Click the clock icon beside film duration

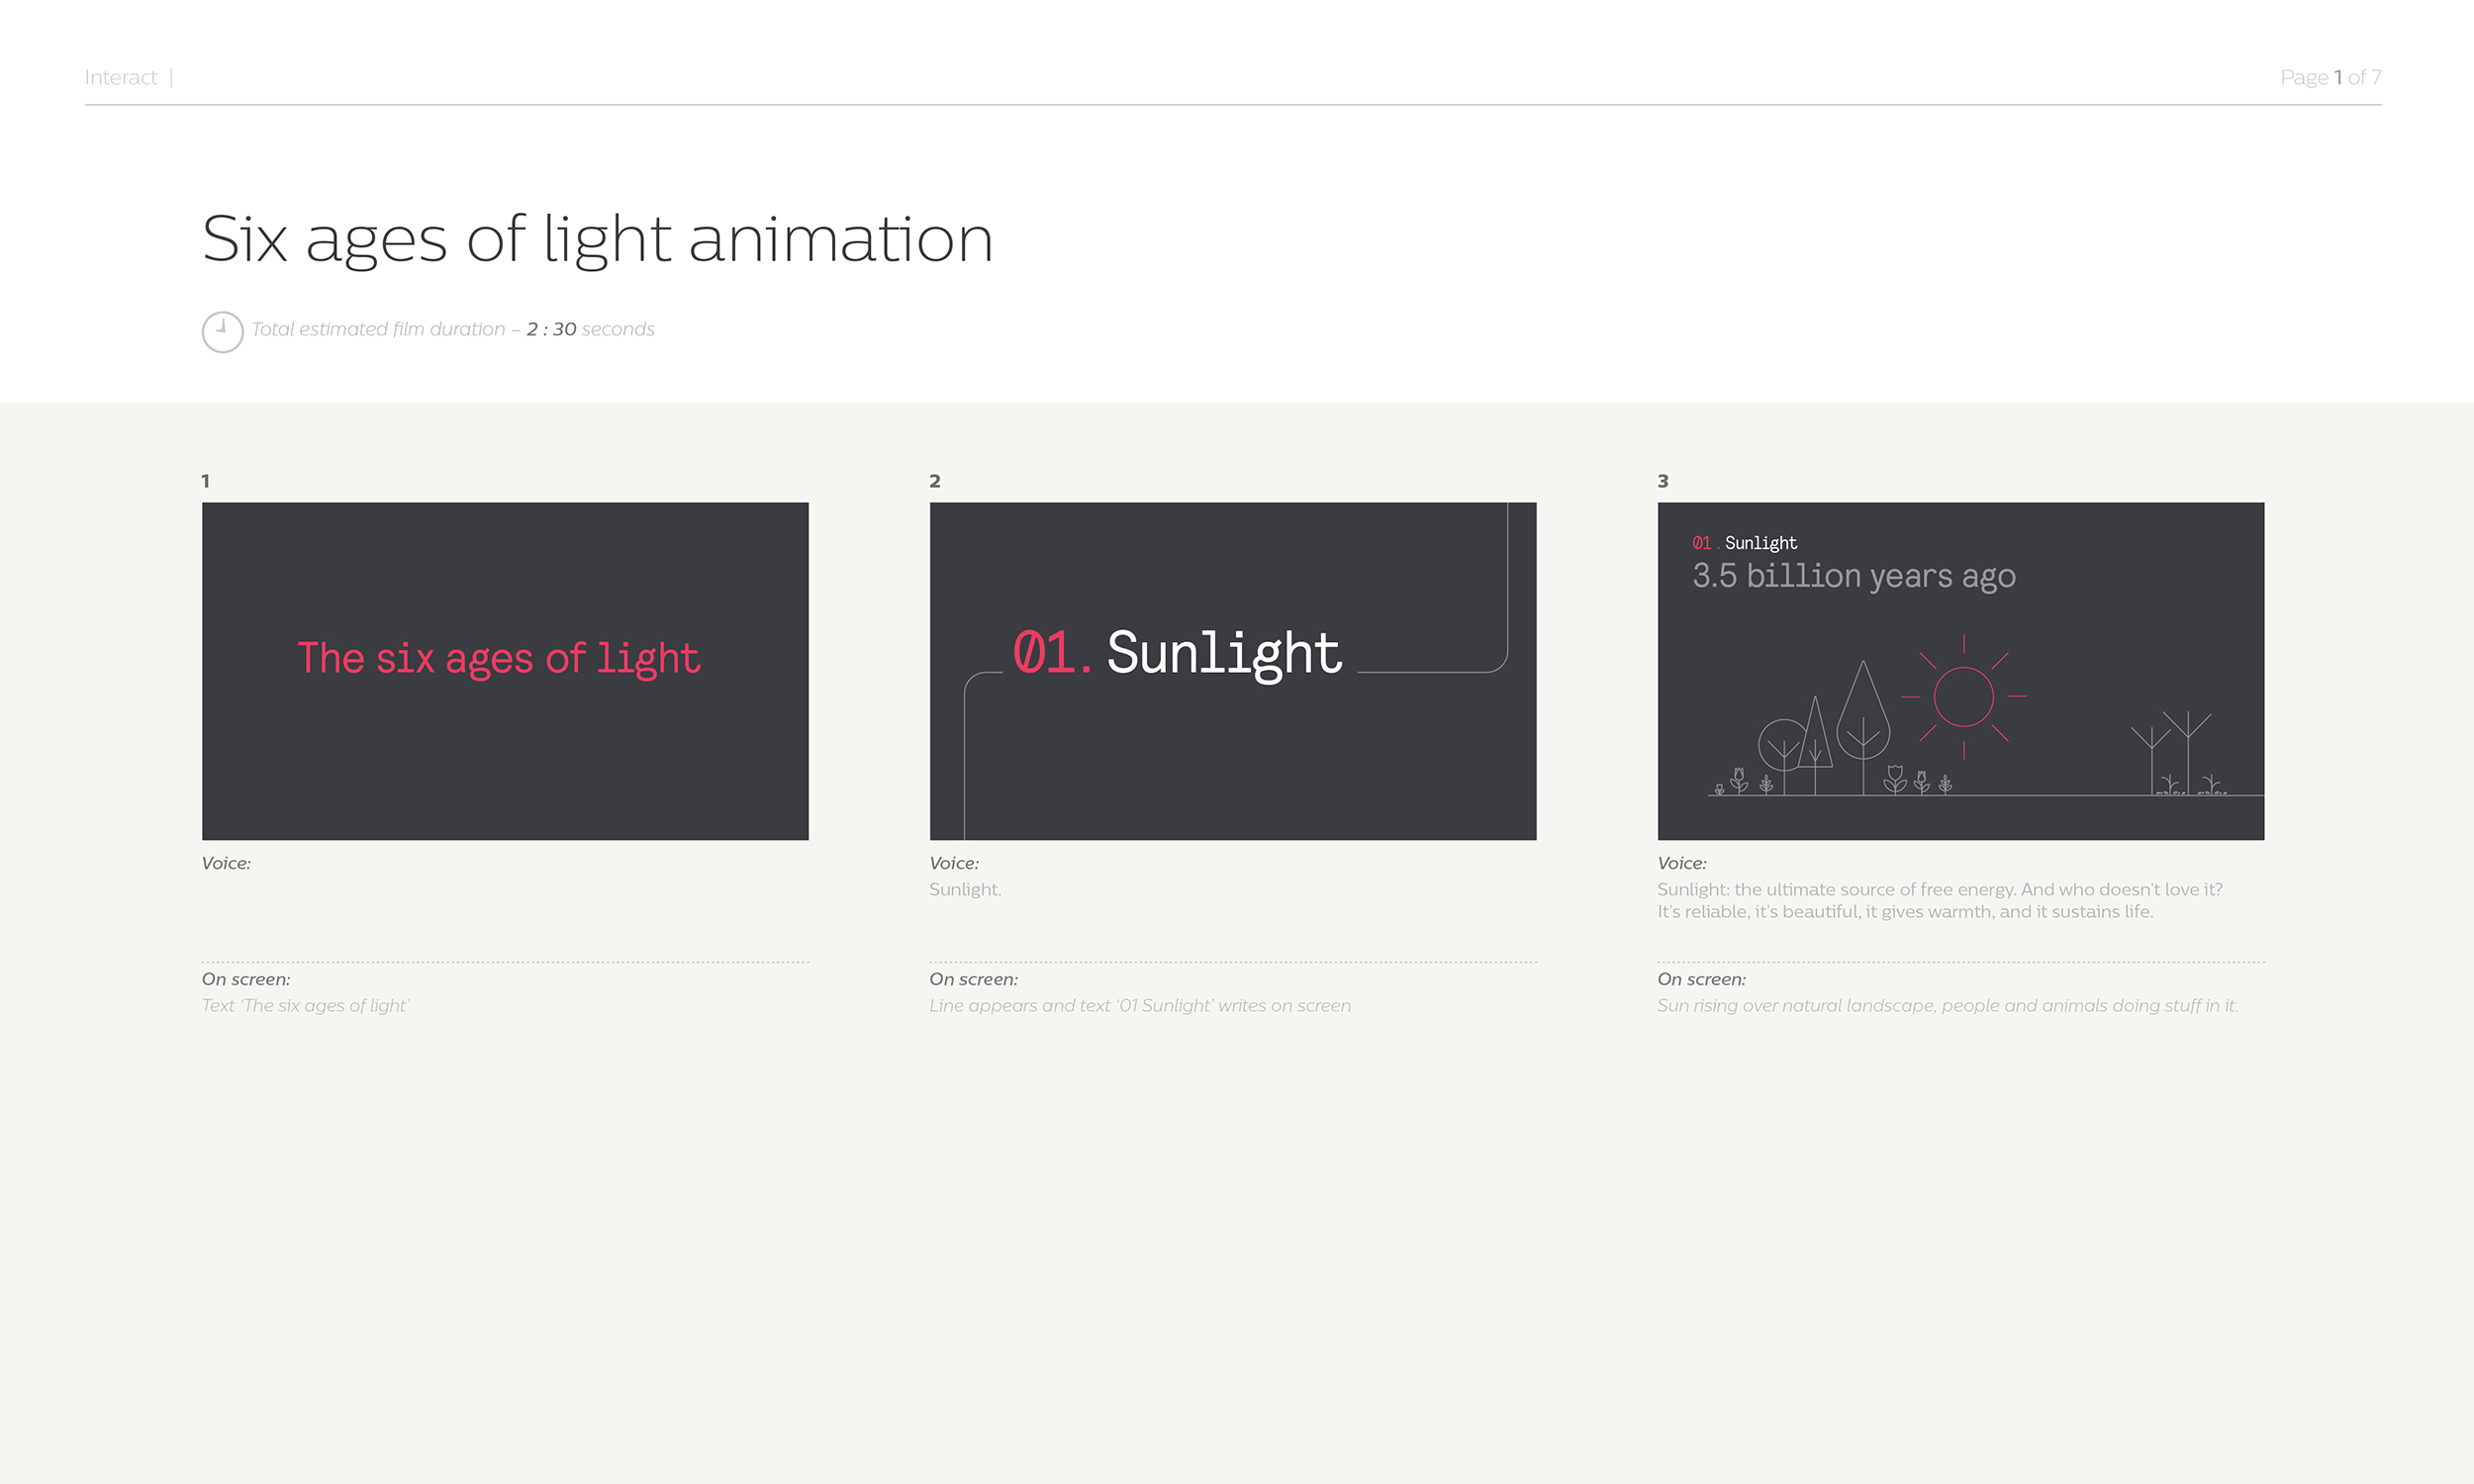[222, 332]
